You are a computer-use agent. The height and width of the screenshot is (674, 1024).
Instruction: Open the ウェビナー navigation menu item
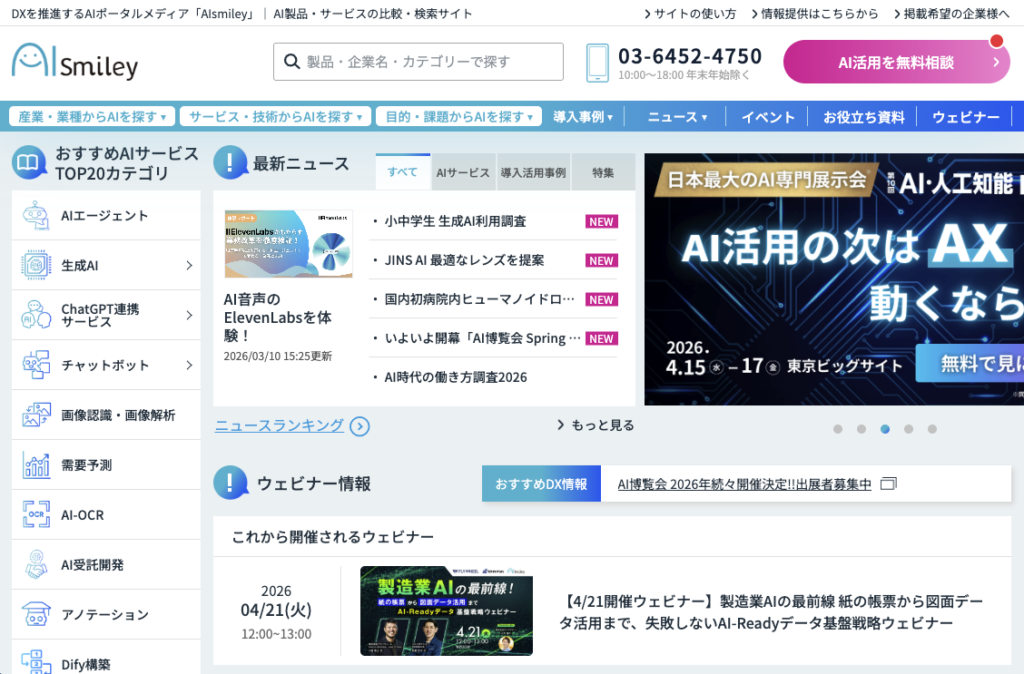tap(965, 117)
